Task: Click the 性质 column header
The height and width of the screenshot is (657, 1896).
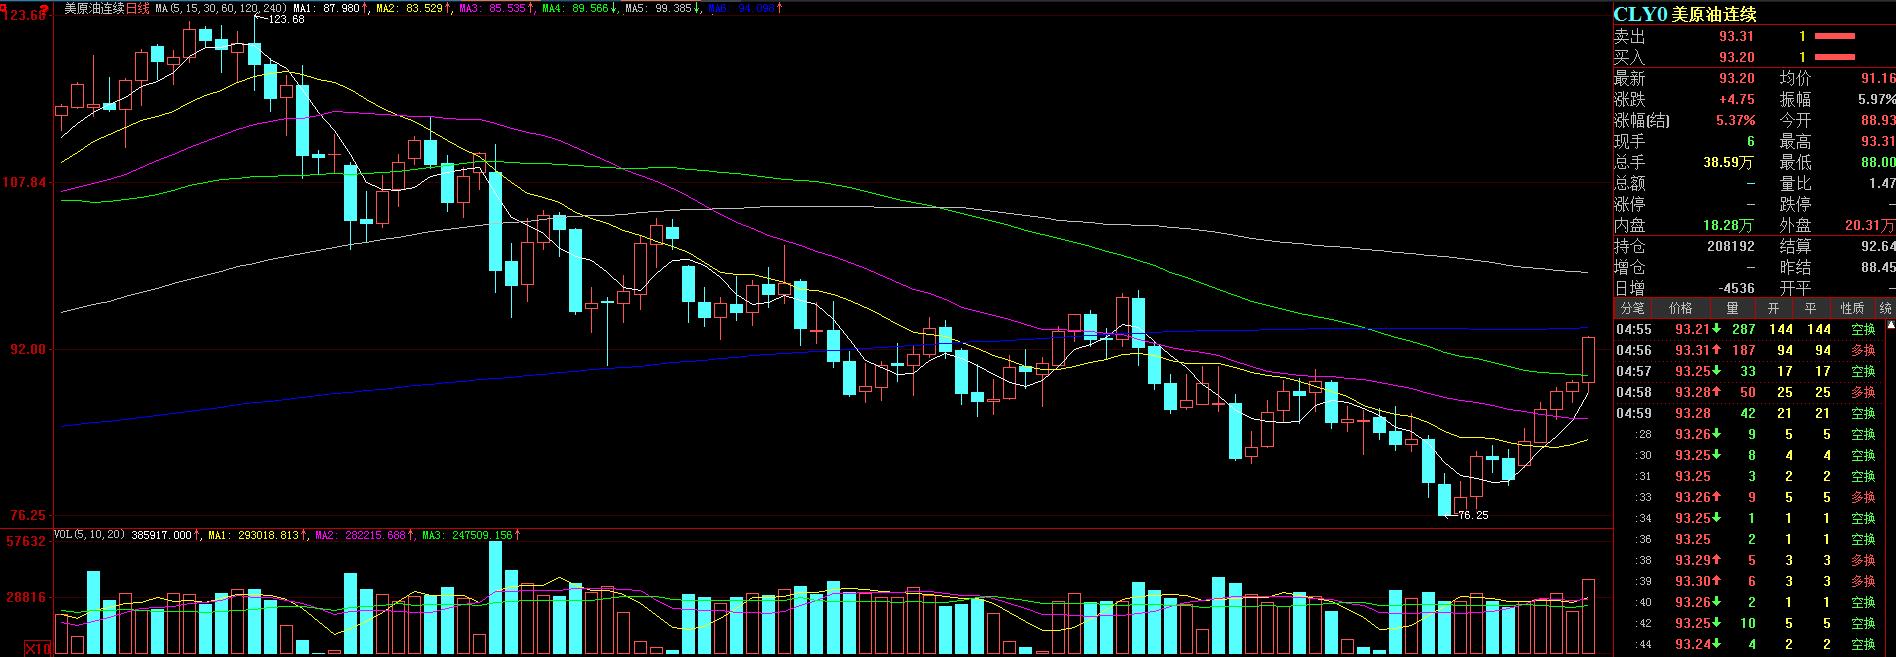Action: (1852, 308)
